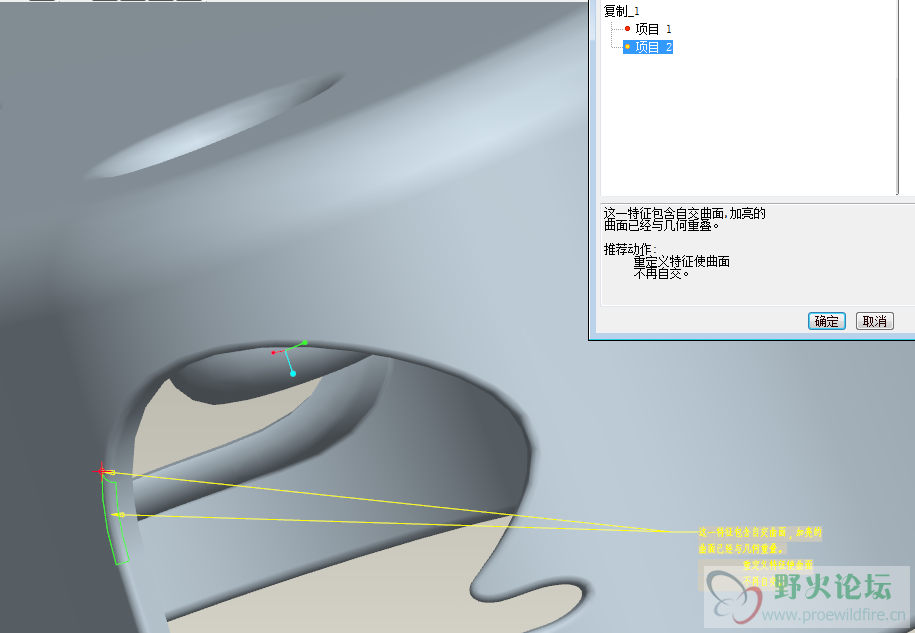Click the 取消 button
The image size is (915, 633).
(874, 321)
